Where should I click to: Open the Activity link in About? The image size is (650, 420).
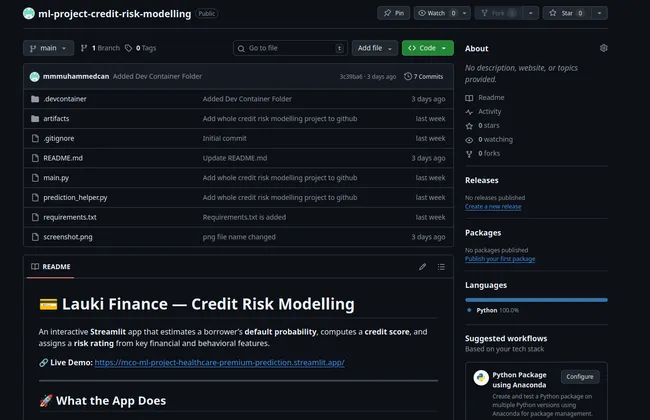point(483,112)
